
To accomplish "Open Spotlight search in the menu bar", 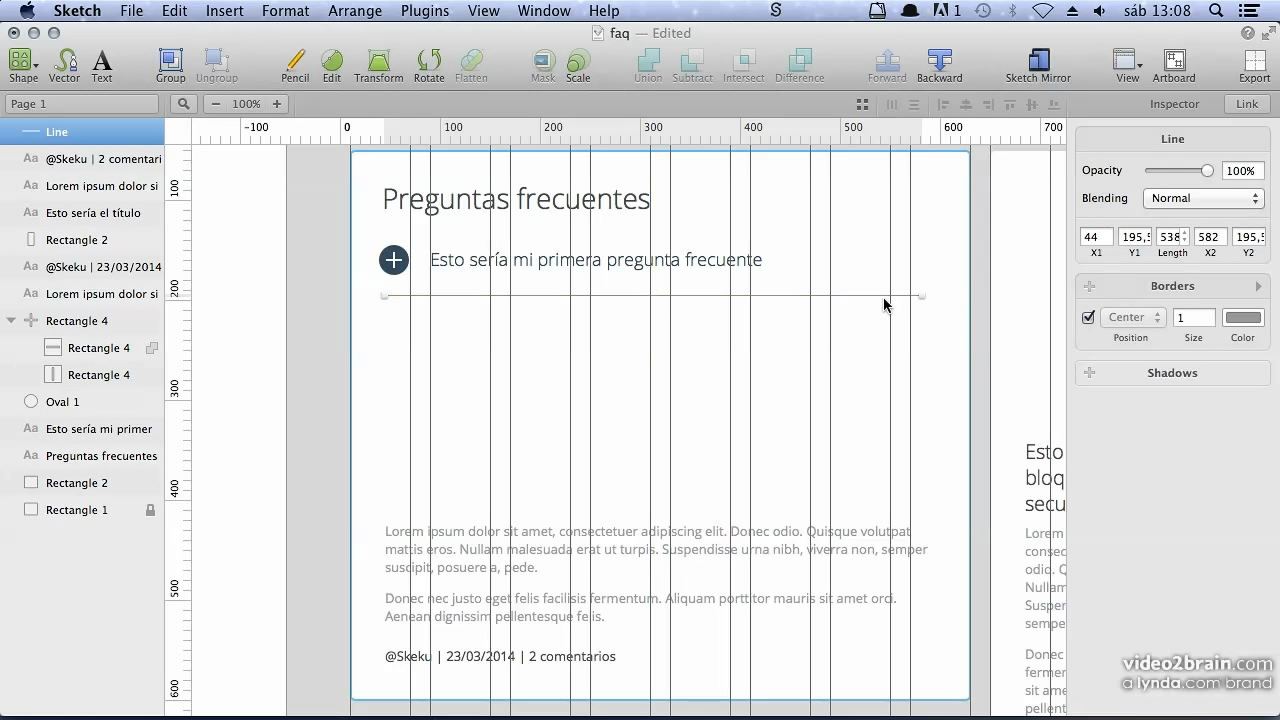I will tap(1216, 11).
